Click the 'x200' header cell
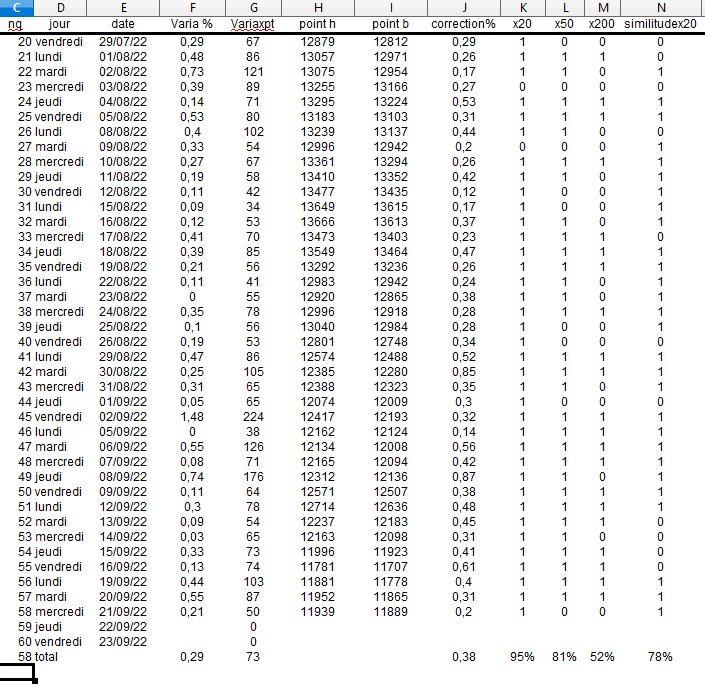Image resolution: width=705 pixels, height=696 pixels. click(x=602, y=24)
